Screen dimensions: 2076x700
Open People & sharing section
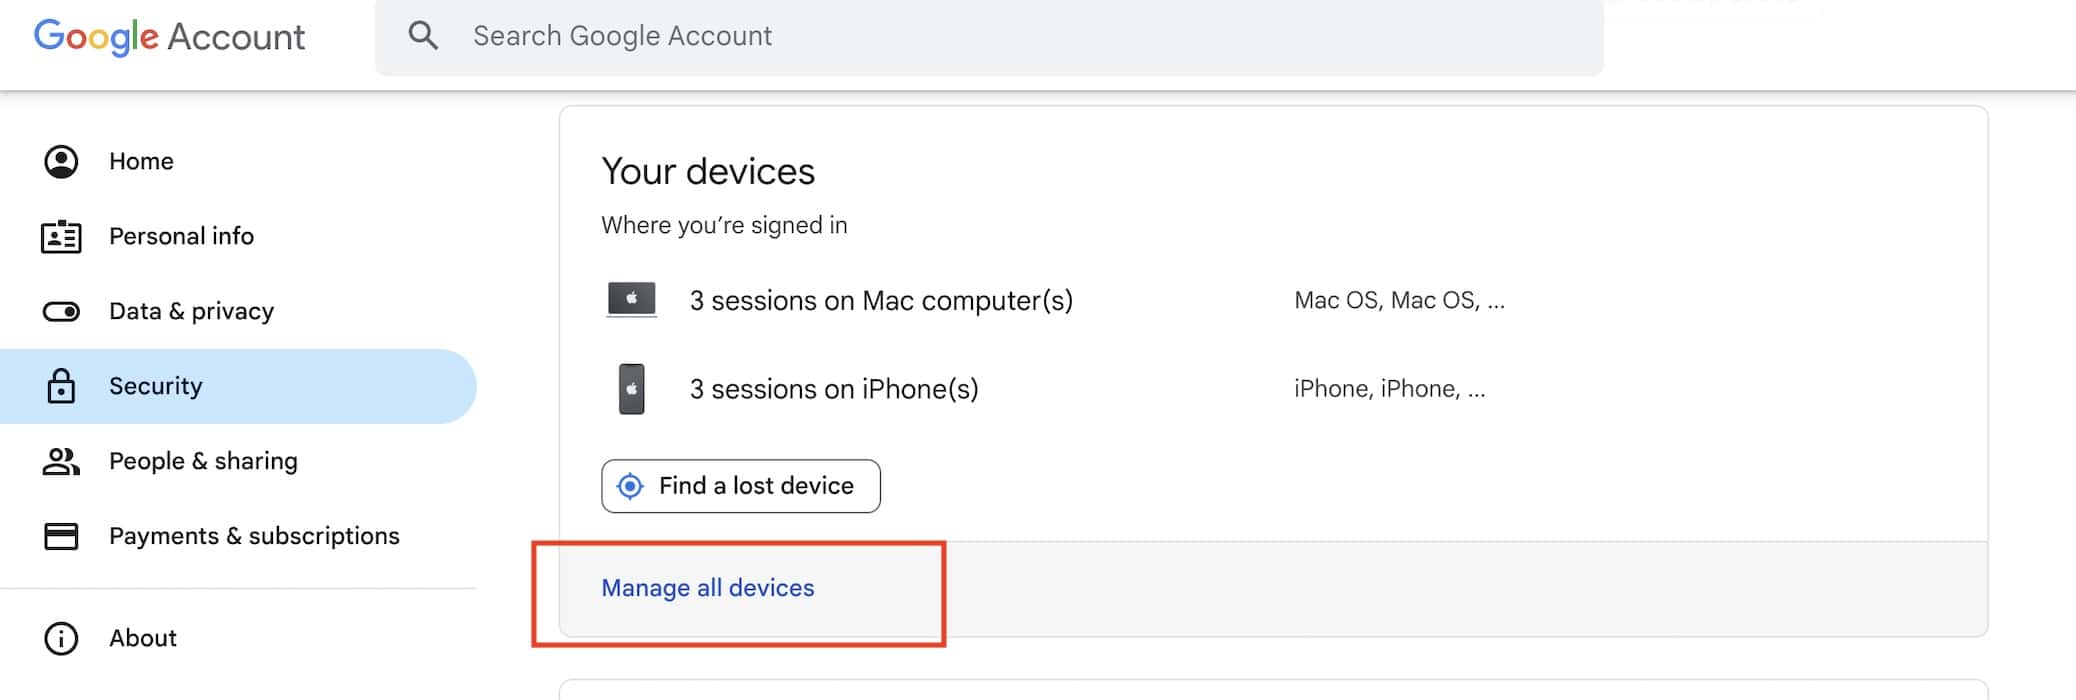203,461
